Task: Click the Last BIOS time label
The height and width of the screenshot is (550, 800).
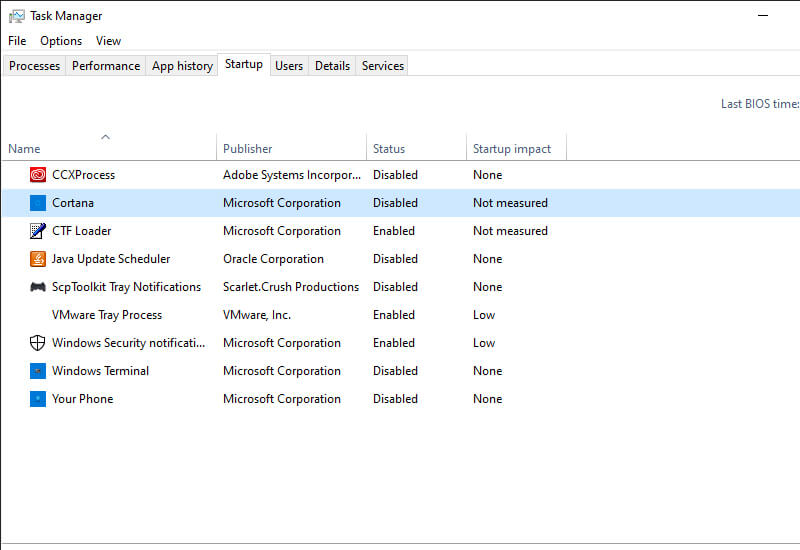Action: click(x=760, y=104)
